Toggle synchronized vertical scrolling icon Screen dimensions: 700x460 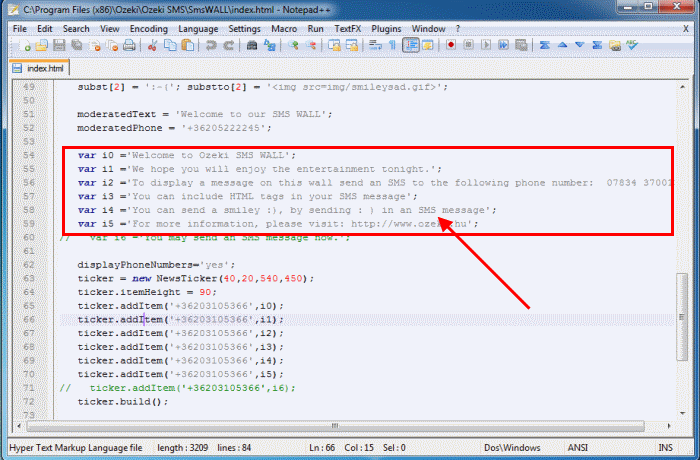click(334, 46)
